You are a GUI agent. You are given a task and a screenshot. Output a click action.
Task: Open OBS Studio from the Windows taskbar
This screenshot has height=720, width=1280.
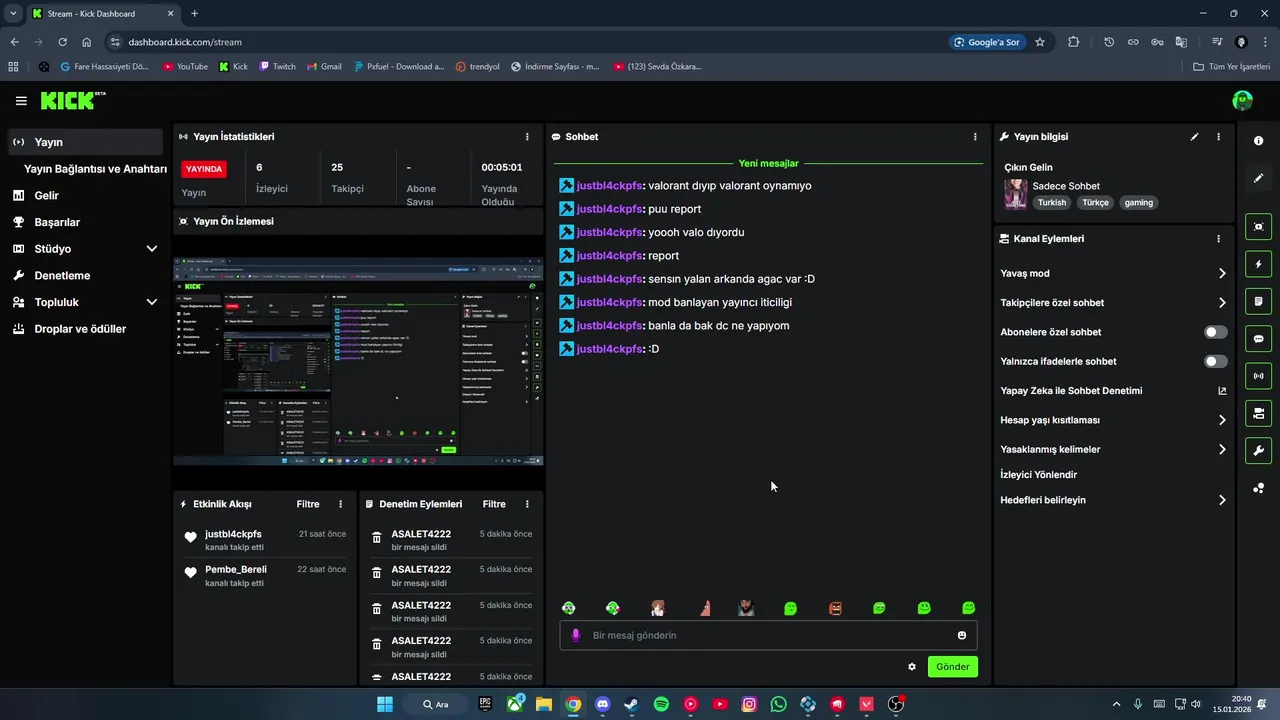(896, 704)
